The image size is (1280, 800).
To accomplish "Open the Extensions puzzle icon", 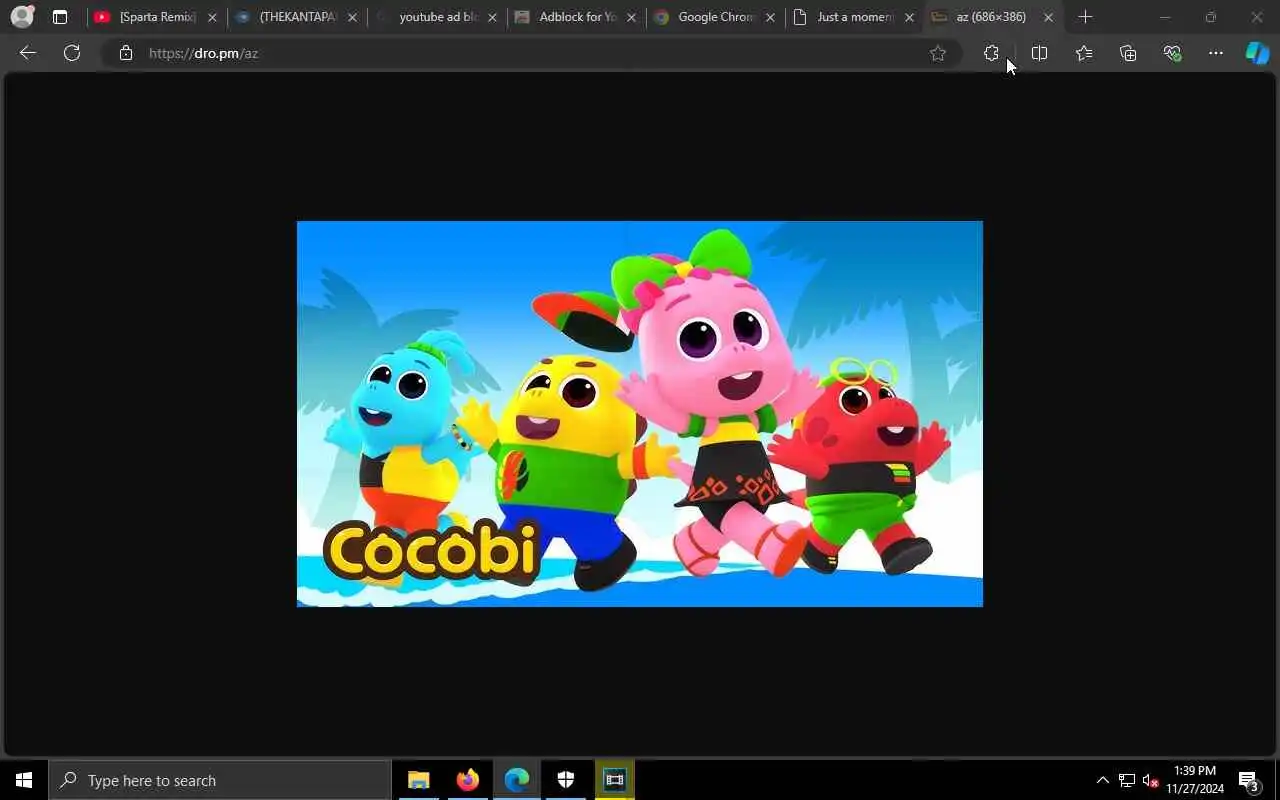I will coord(991,53).
